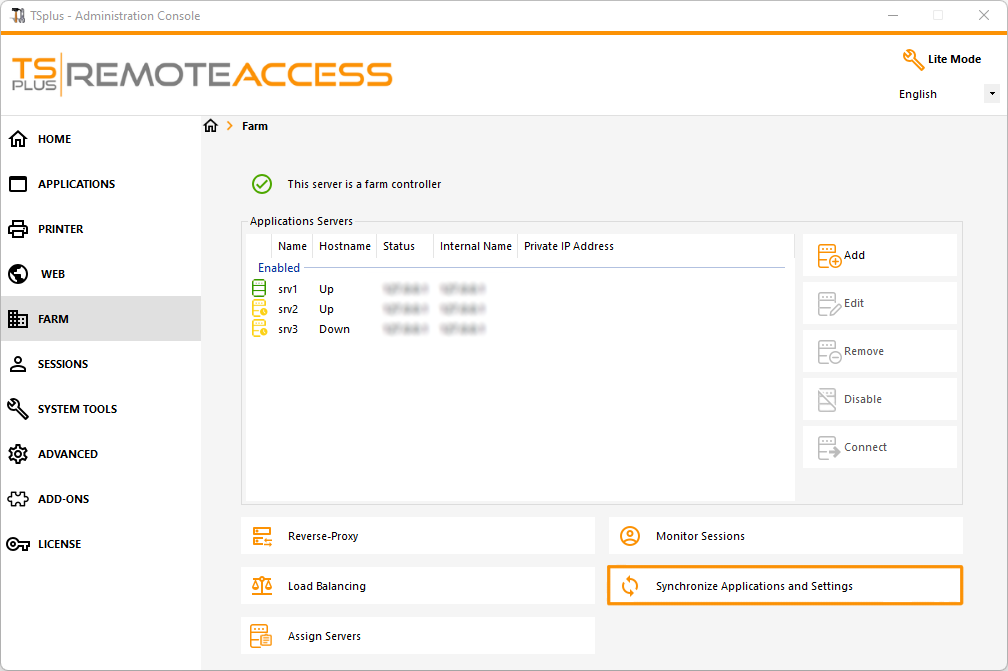Open the Web globe icon
The width and height of the screenshot is (1008, 671).
(18, 274)
